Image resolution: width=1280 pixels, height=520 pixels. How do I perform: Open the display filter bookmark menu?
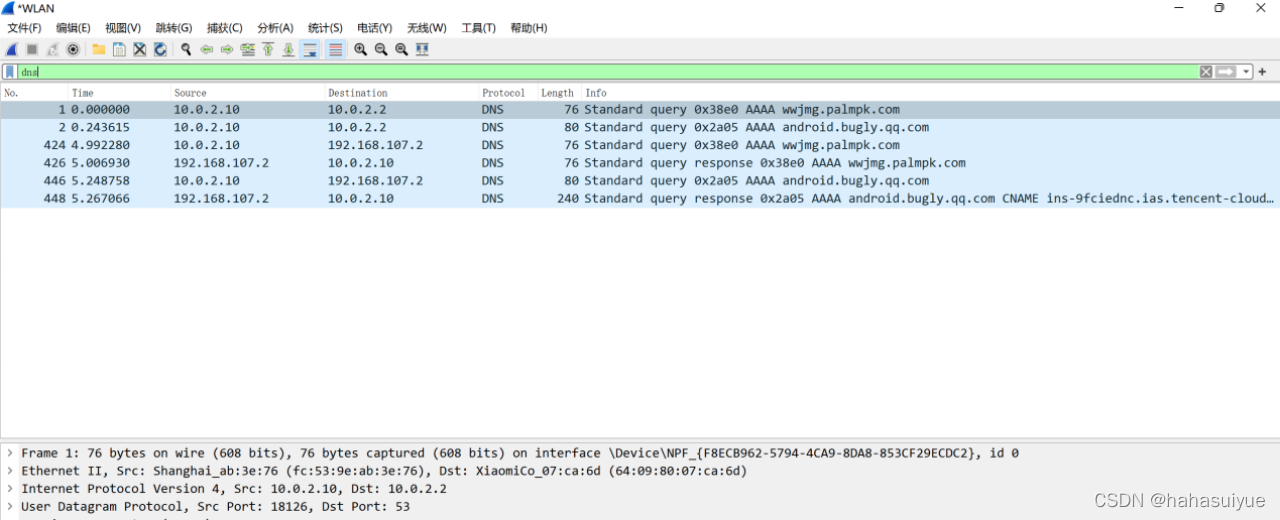pyautogui.click(x=10, y=72)
